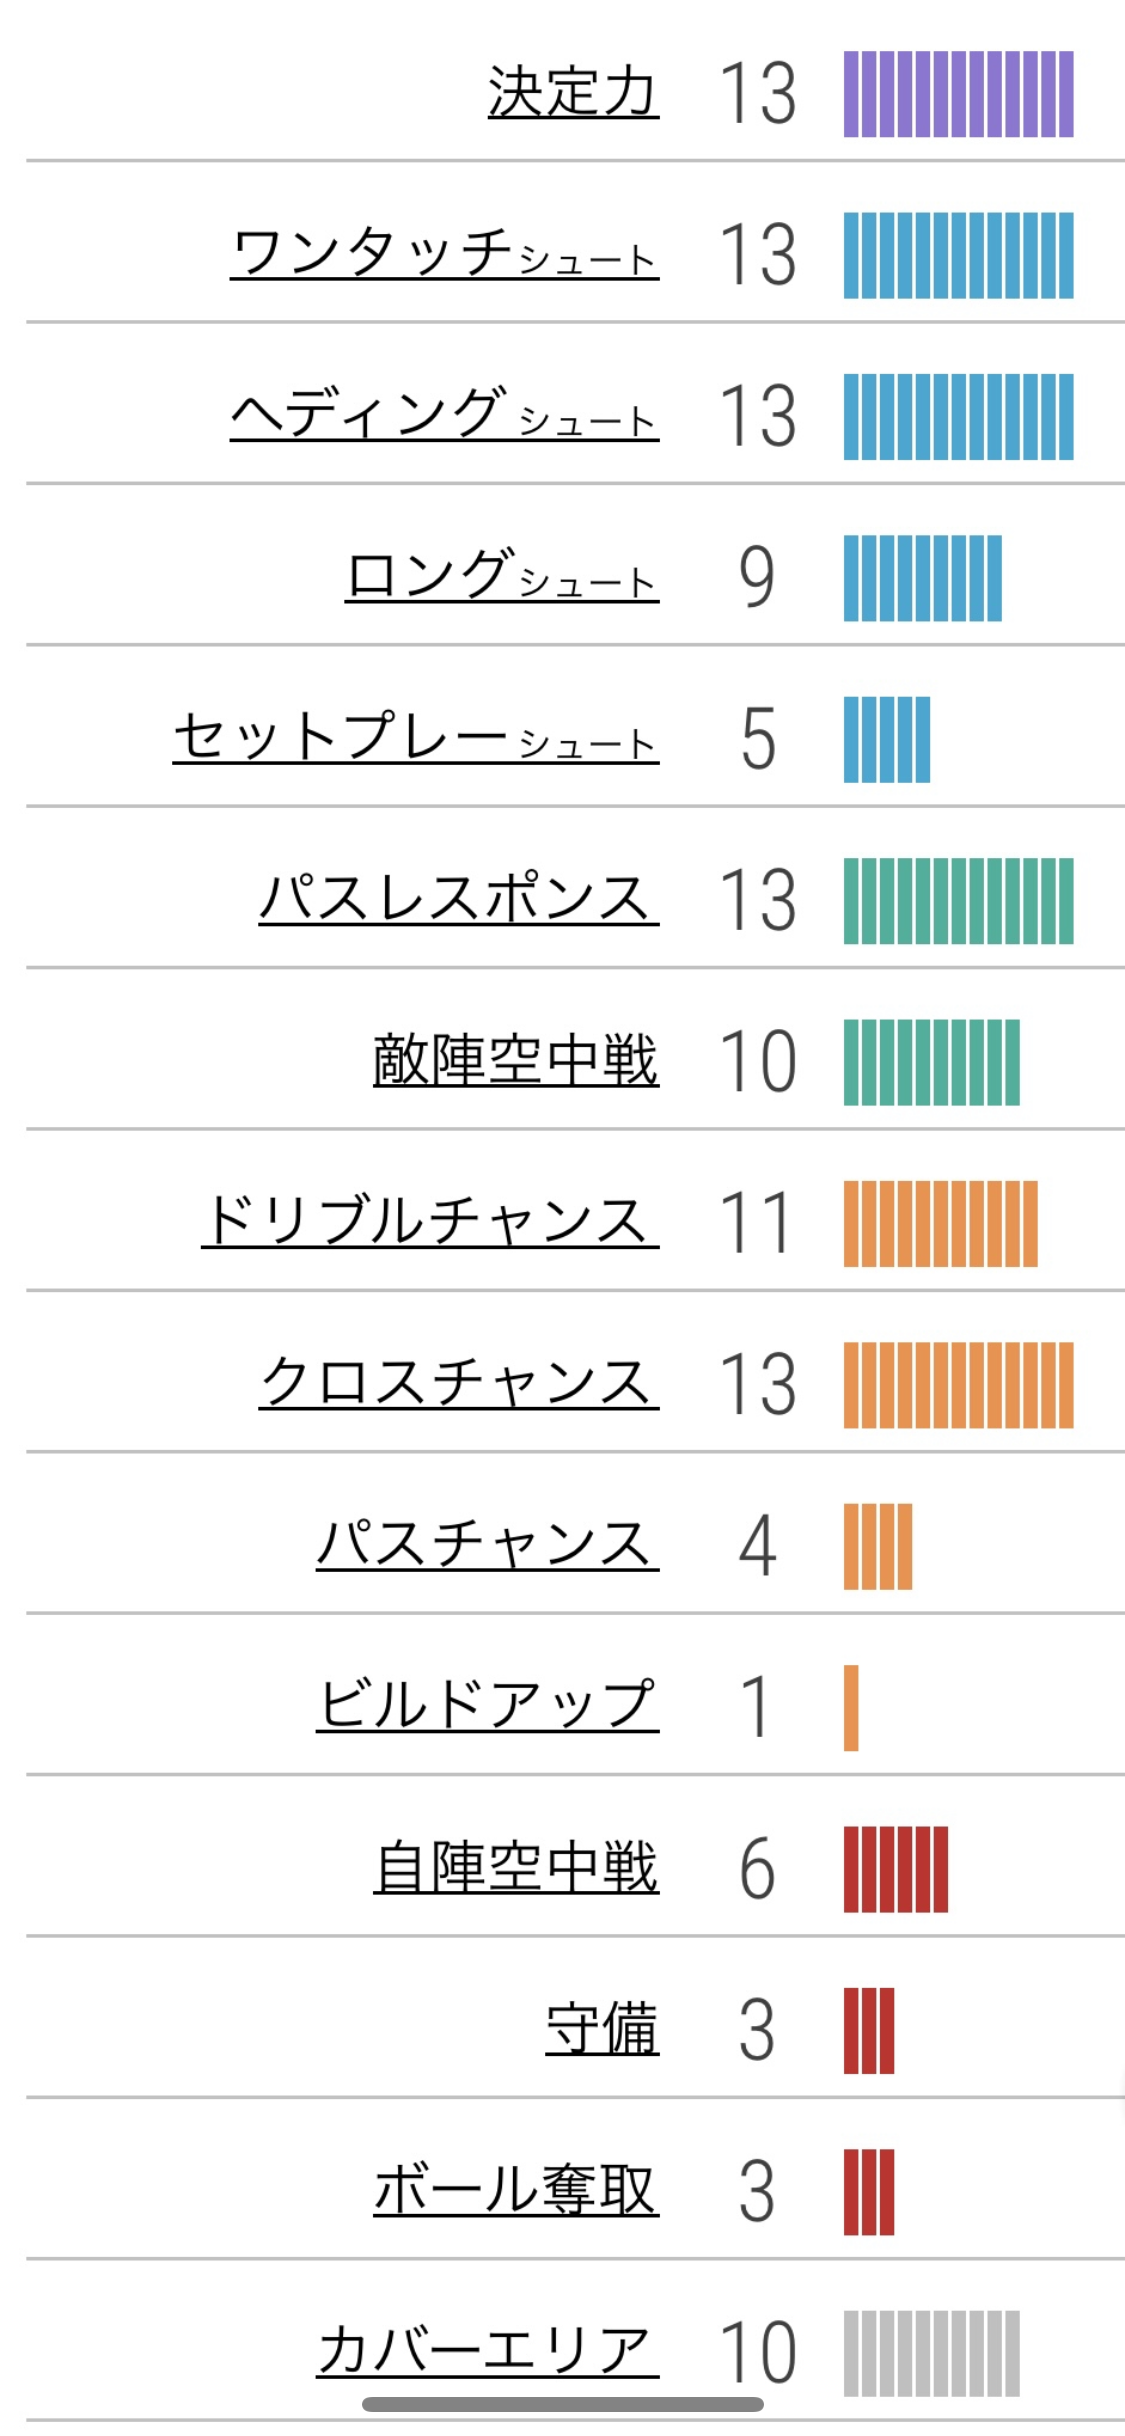Open the 敵陣空中戦 stat link
This screenshot has height=2436, width=1125.
[516, 1061]
